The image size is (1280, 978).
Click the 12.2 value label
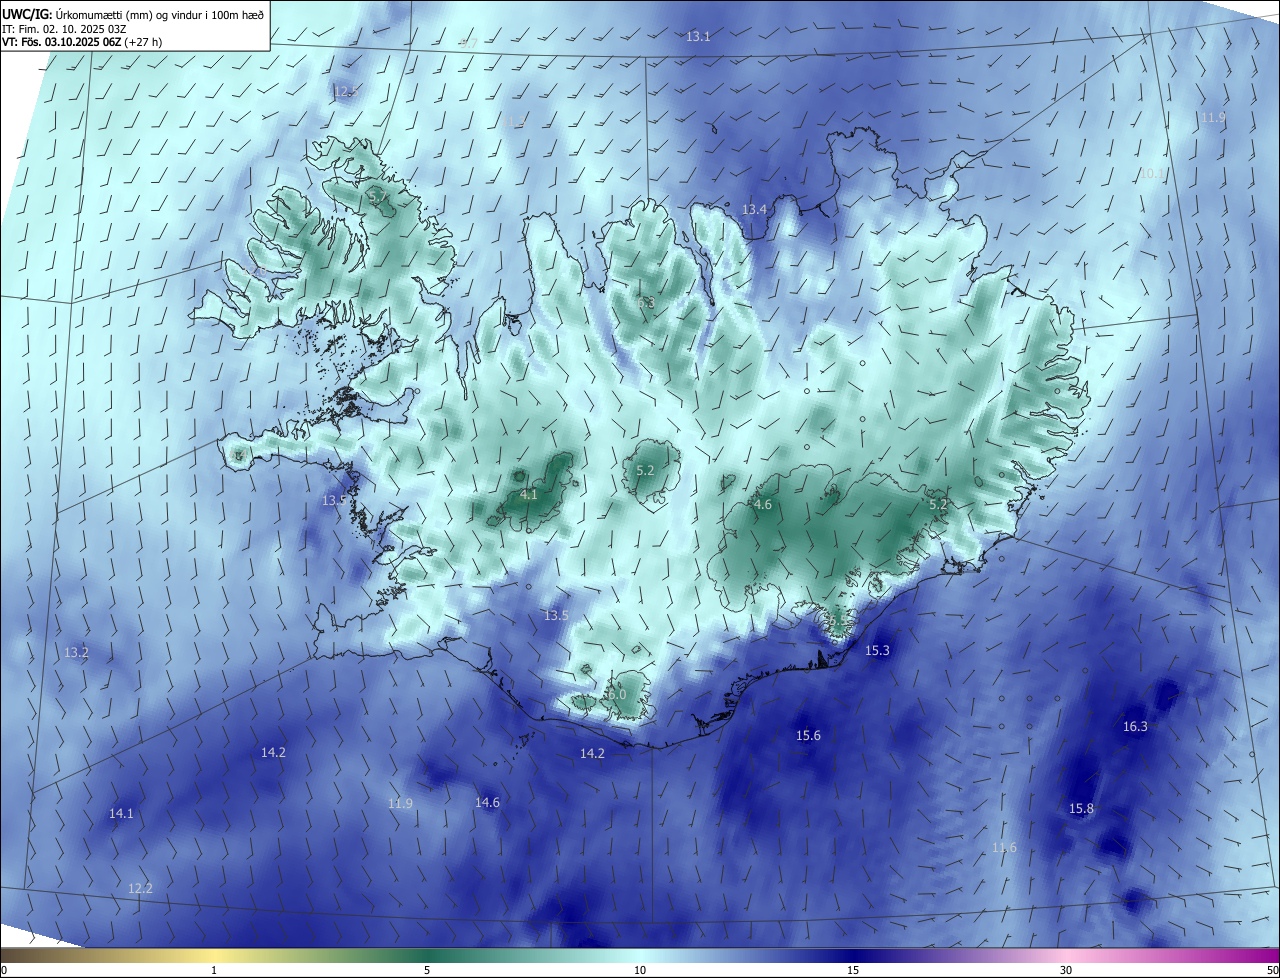[x=141, y=888]
